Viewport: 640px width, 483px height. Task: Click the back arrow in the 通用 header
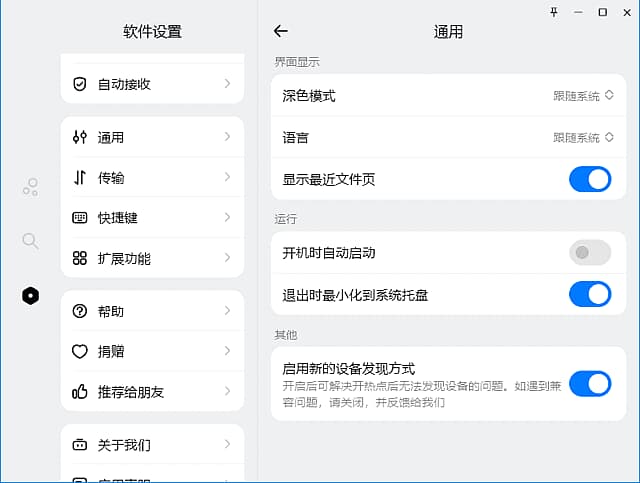pyautogui.click(x=281, y=32)
